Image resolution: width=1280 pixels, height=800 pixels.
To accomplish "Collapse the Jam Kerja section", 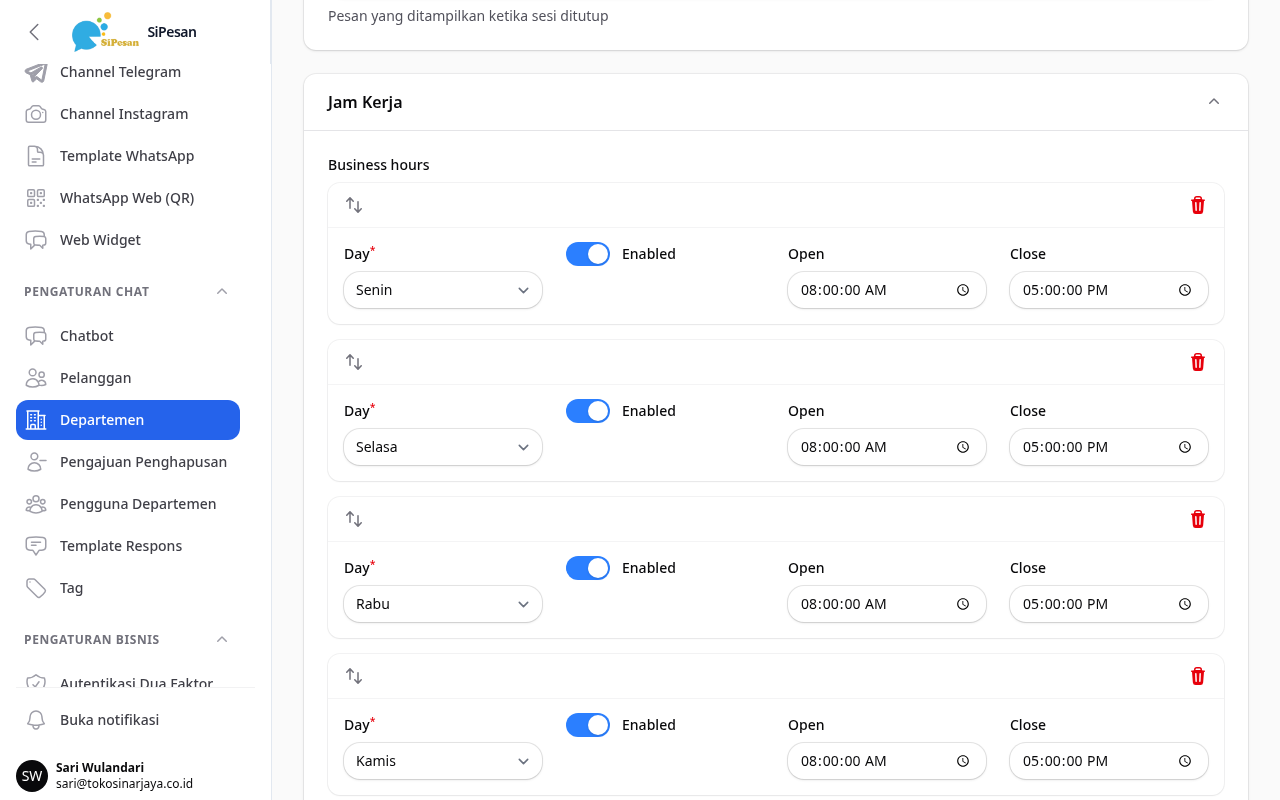I will point(1214,102).
